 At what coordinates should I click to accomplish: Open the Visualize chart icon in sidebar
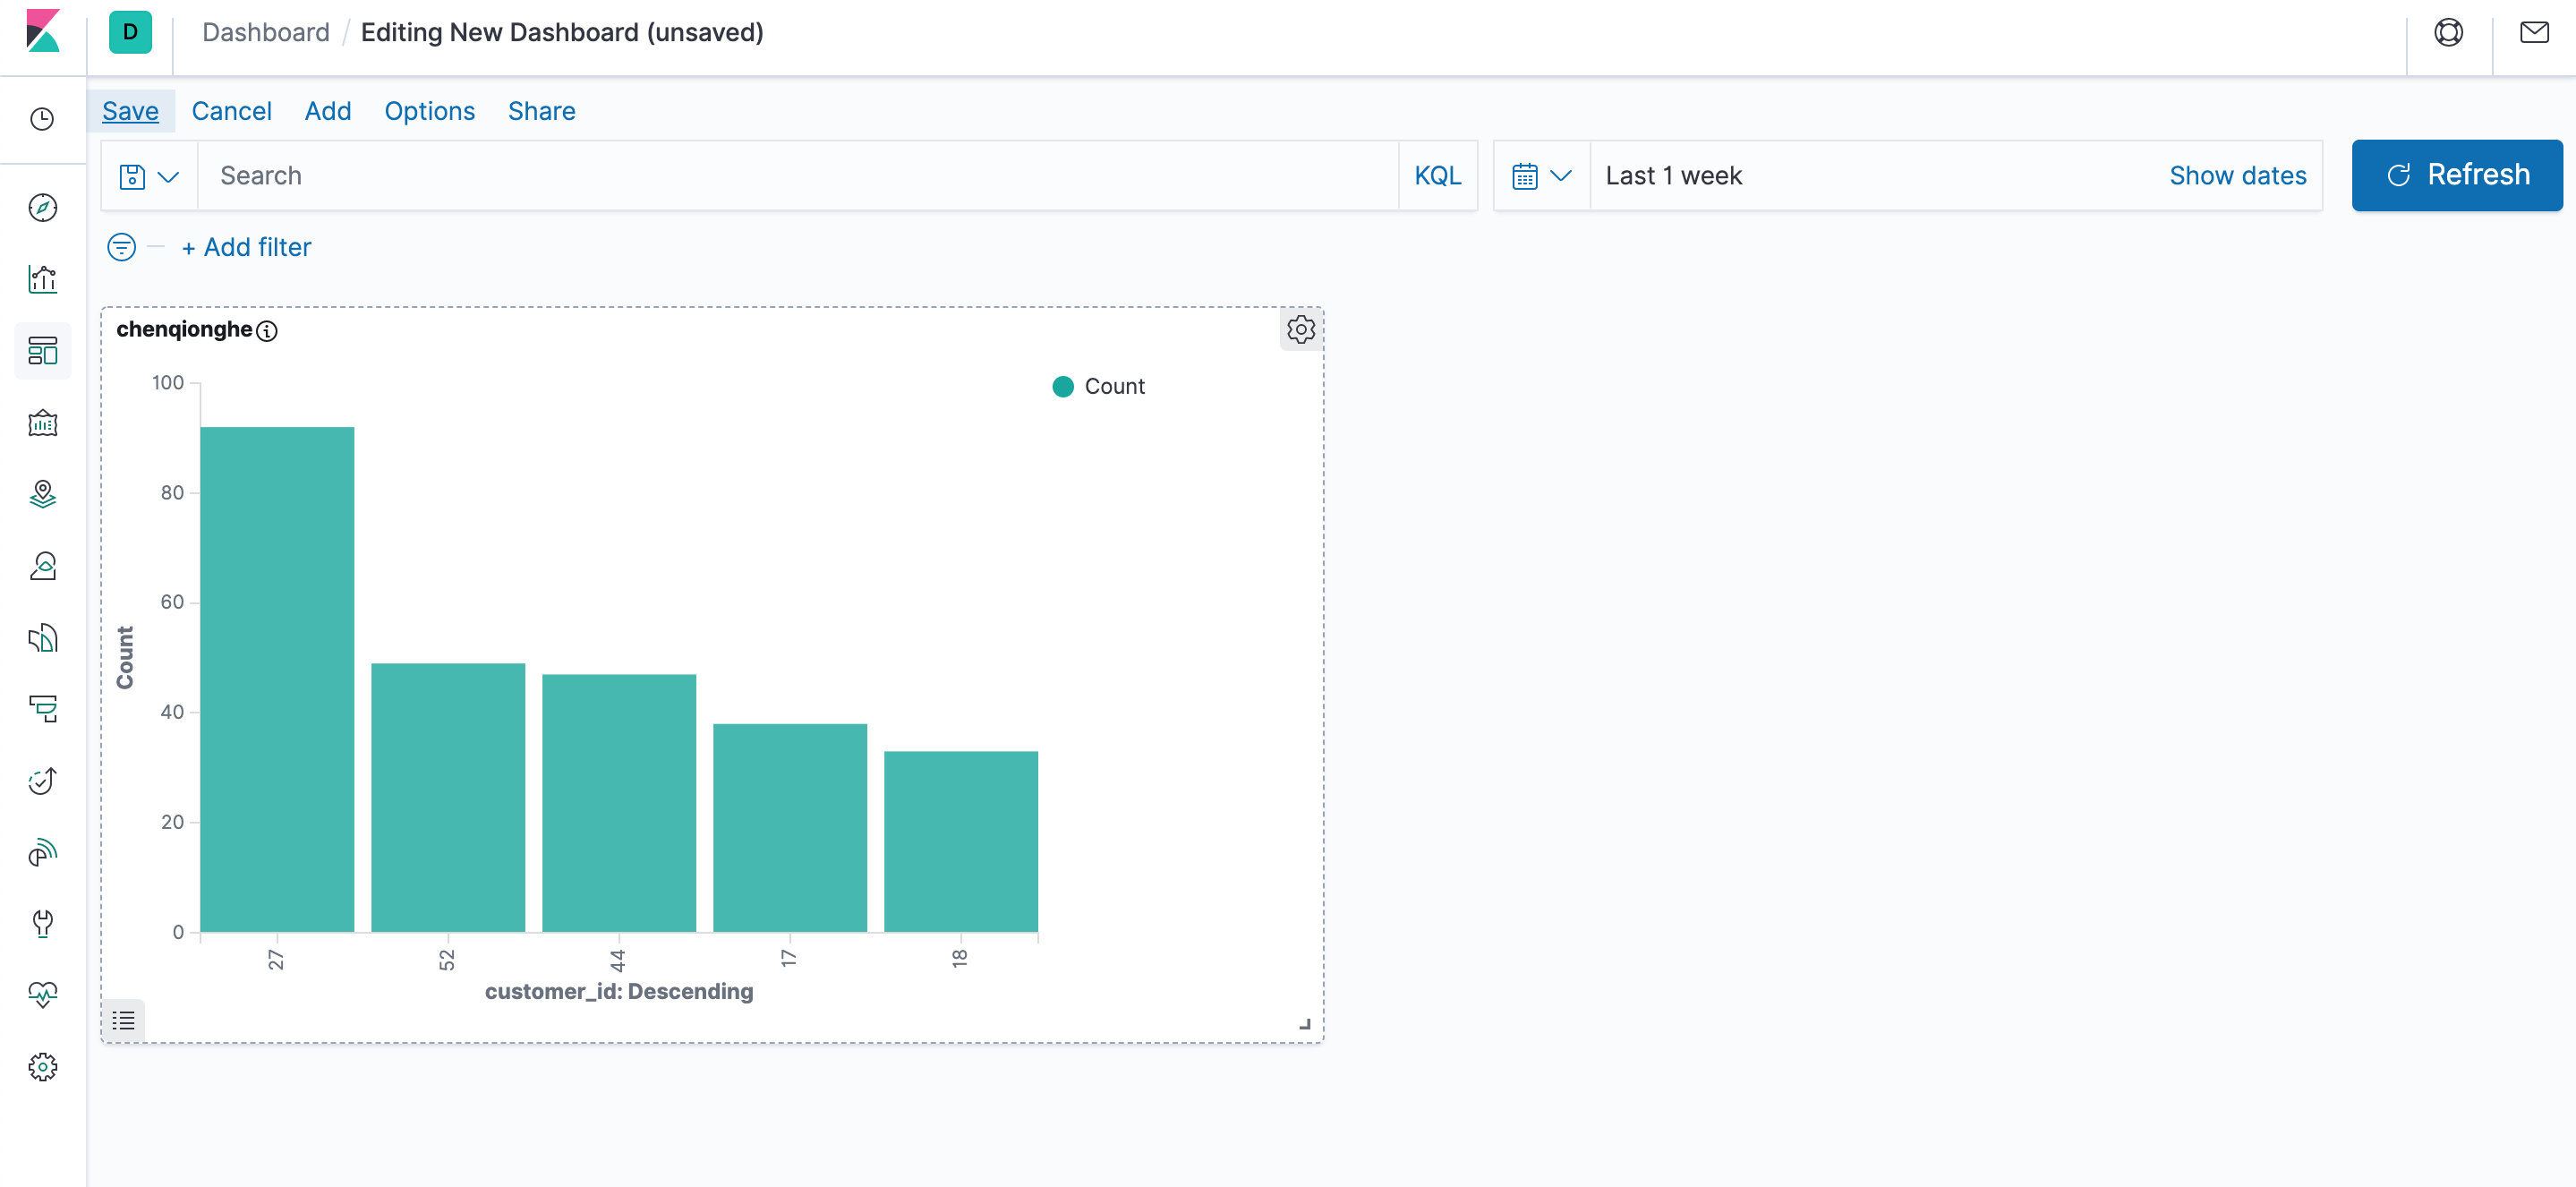(42, 279)
